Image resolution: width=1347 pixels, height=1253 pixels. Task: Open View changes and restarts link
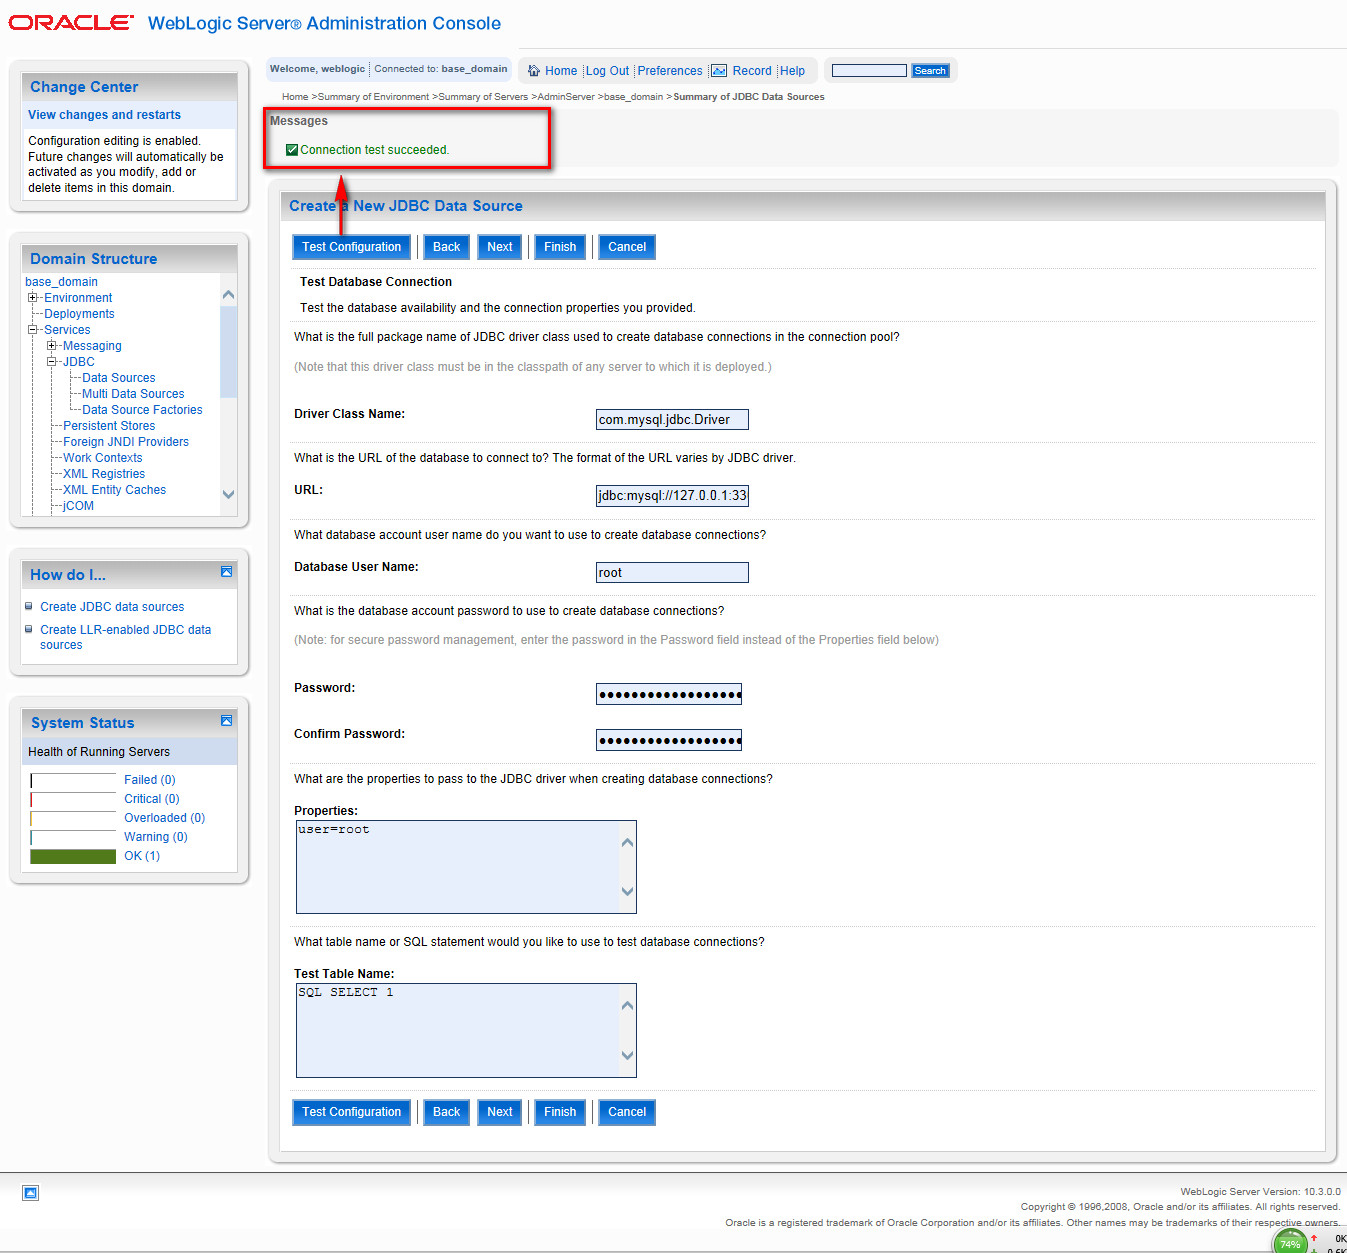tap(104, 115)
